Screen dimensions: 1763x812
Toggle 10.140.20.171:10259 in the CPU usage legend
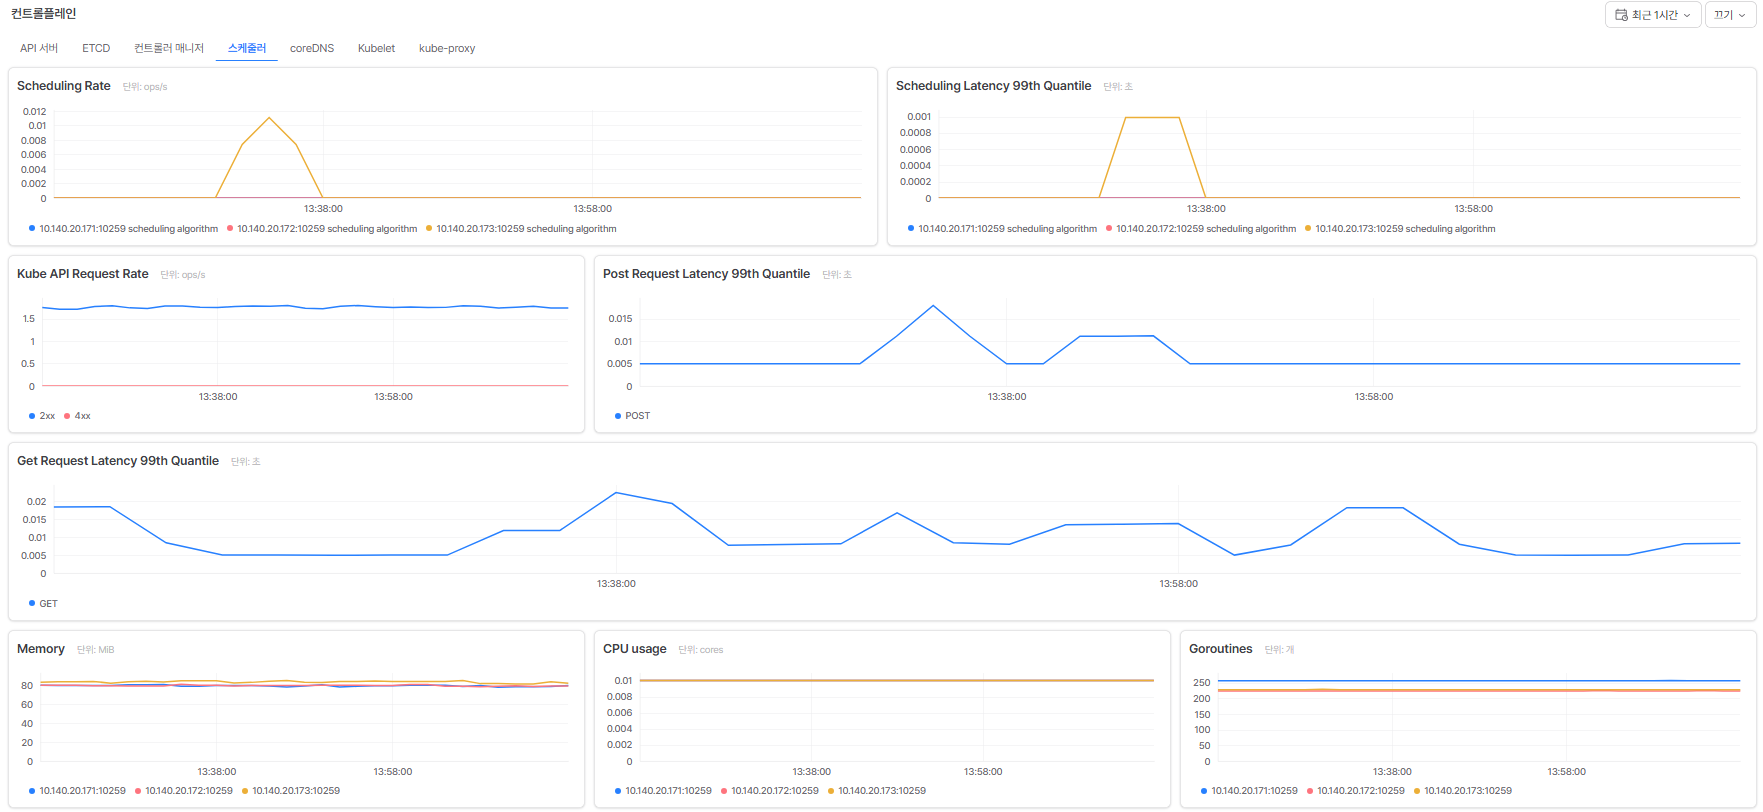click(x=663, y=791)
